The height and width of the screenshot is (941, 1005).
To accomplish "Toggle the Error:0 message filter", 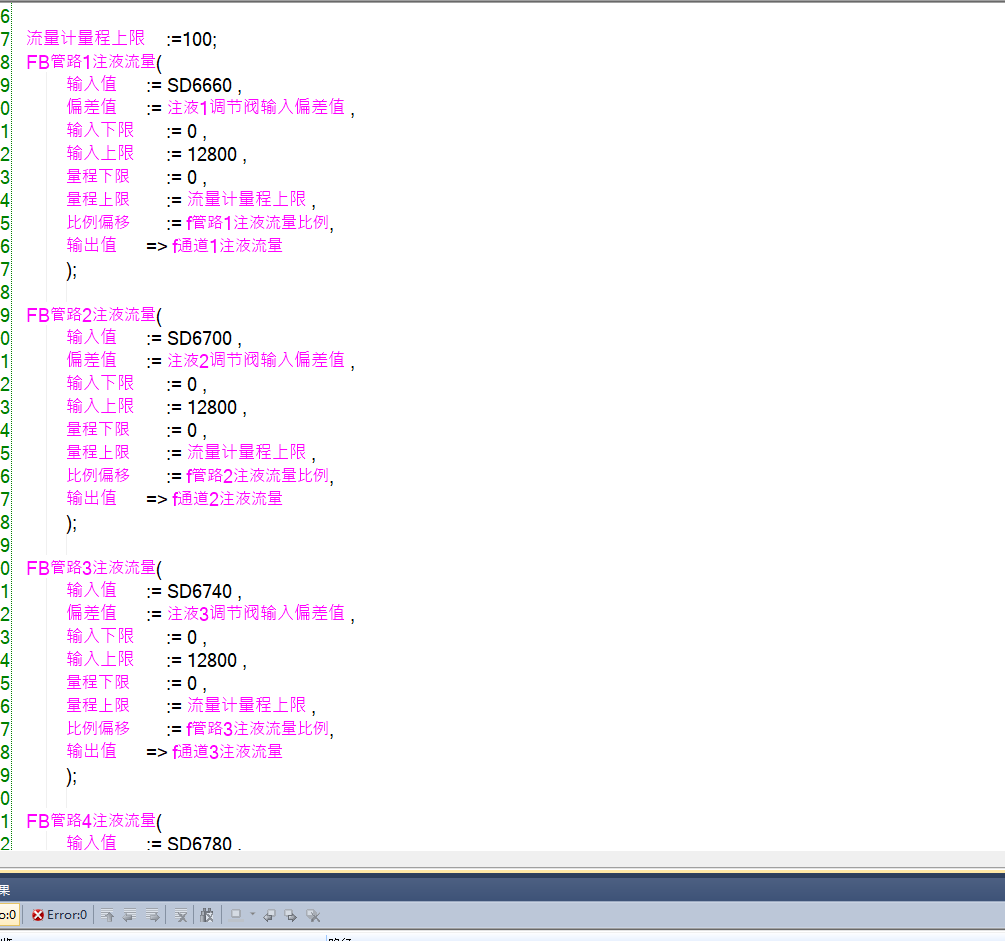I will click(x=60, y=914).
